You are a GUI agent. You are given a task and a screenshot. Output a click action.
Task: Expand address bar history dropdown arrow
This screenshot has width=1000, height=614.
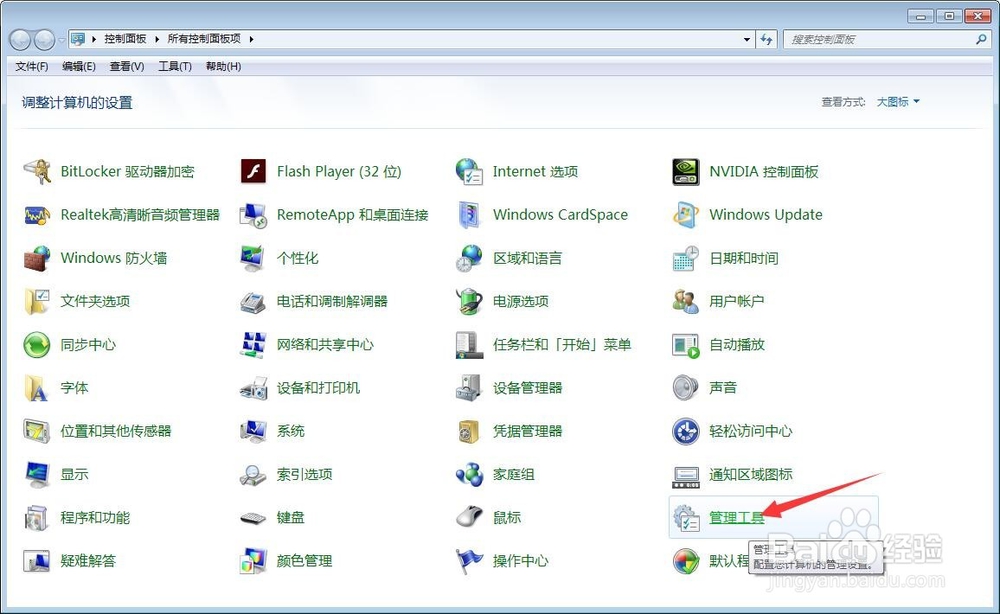coord(747,40)
